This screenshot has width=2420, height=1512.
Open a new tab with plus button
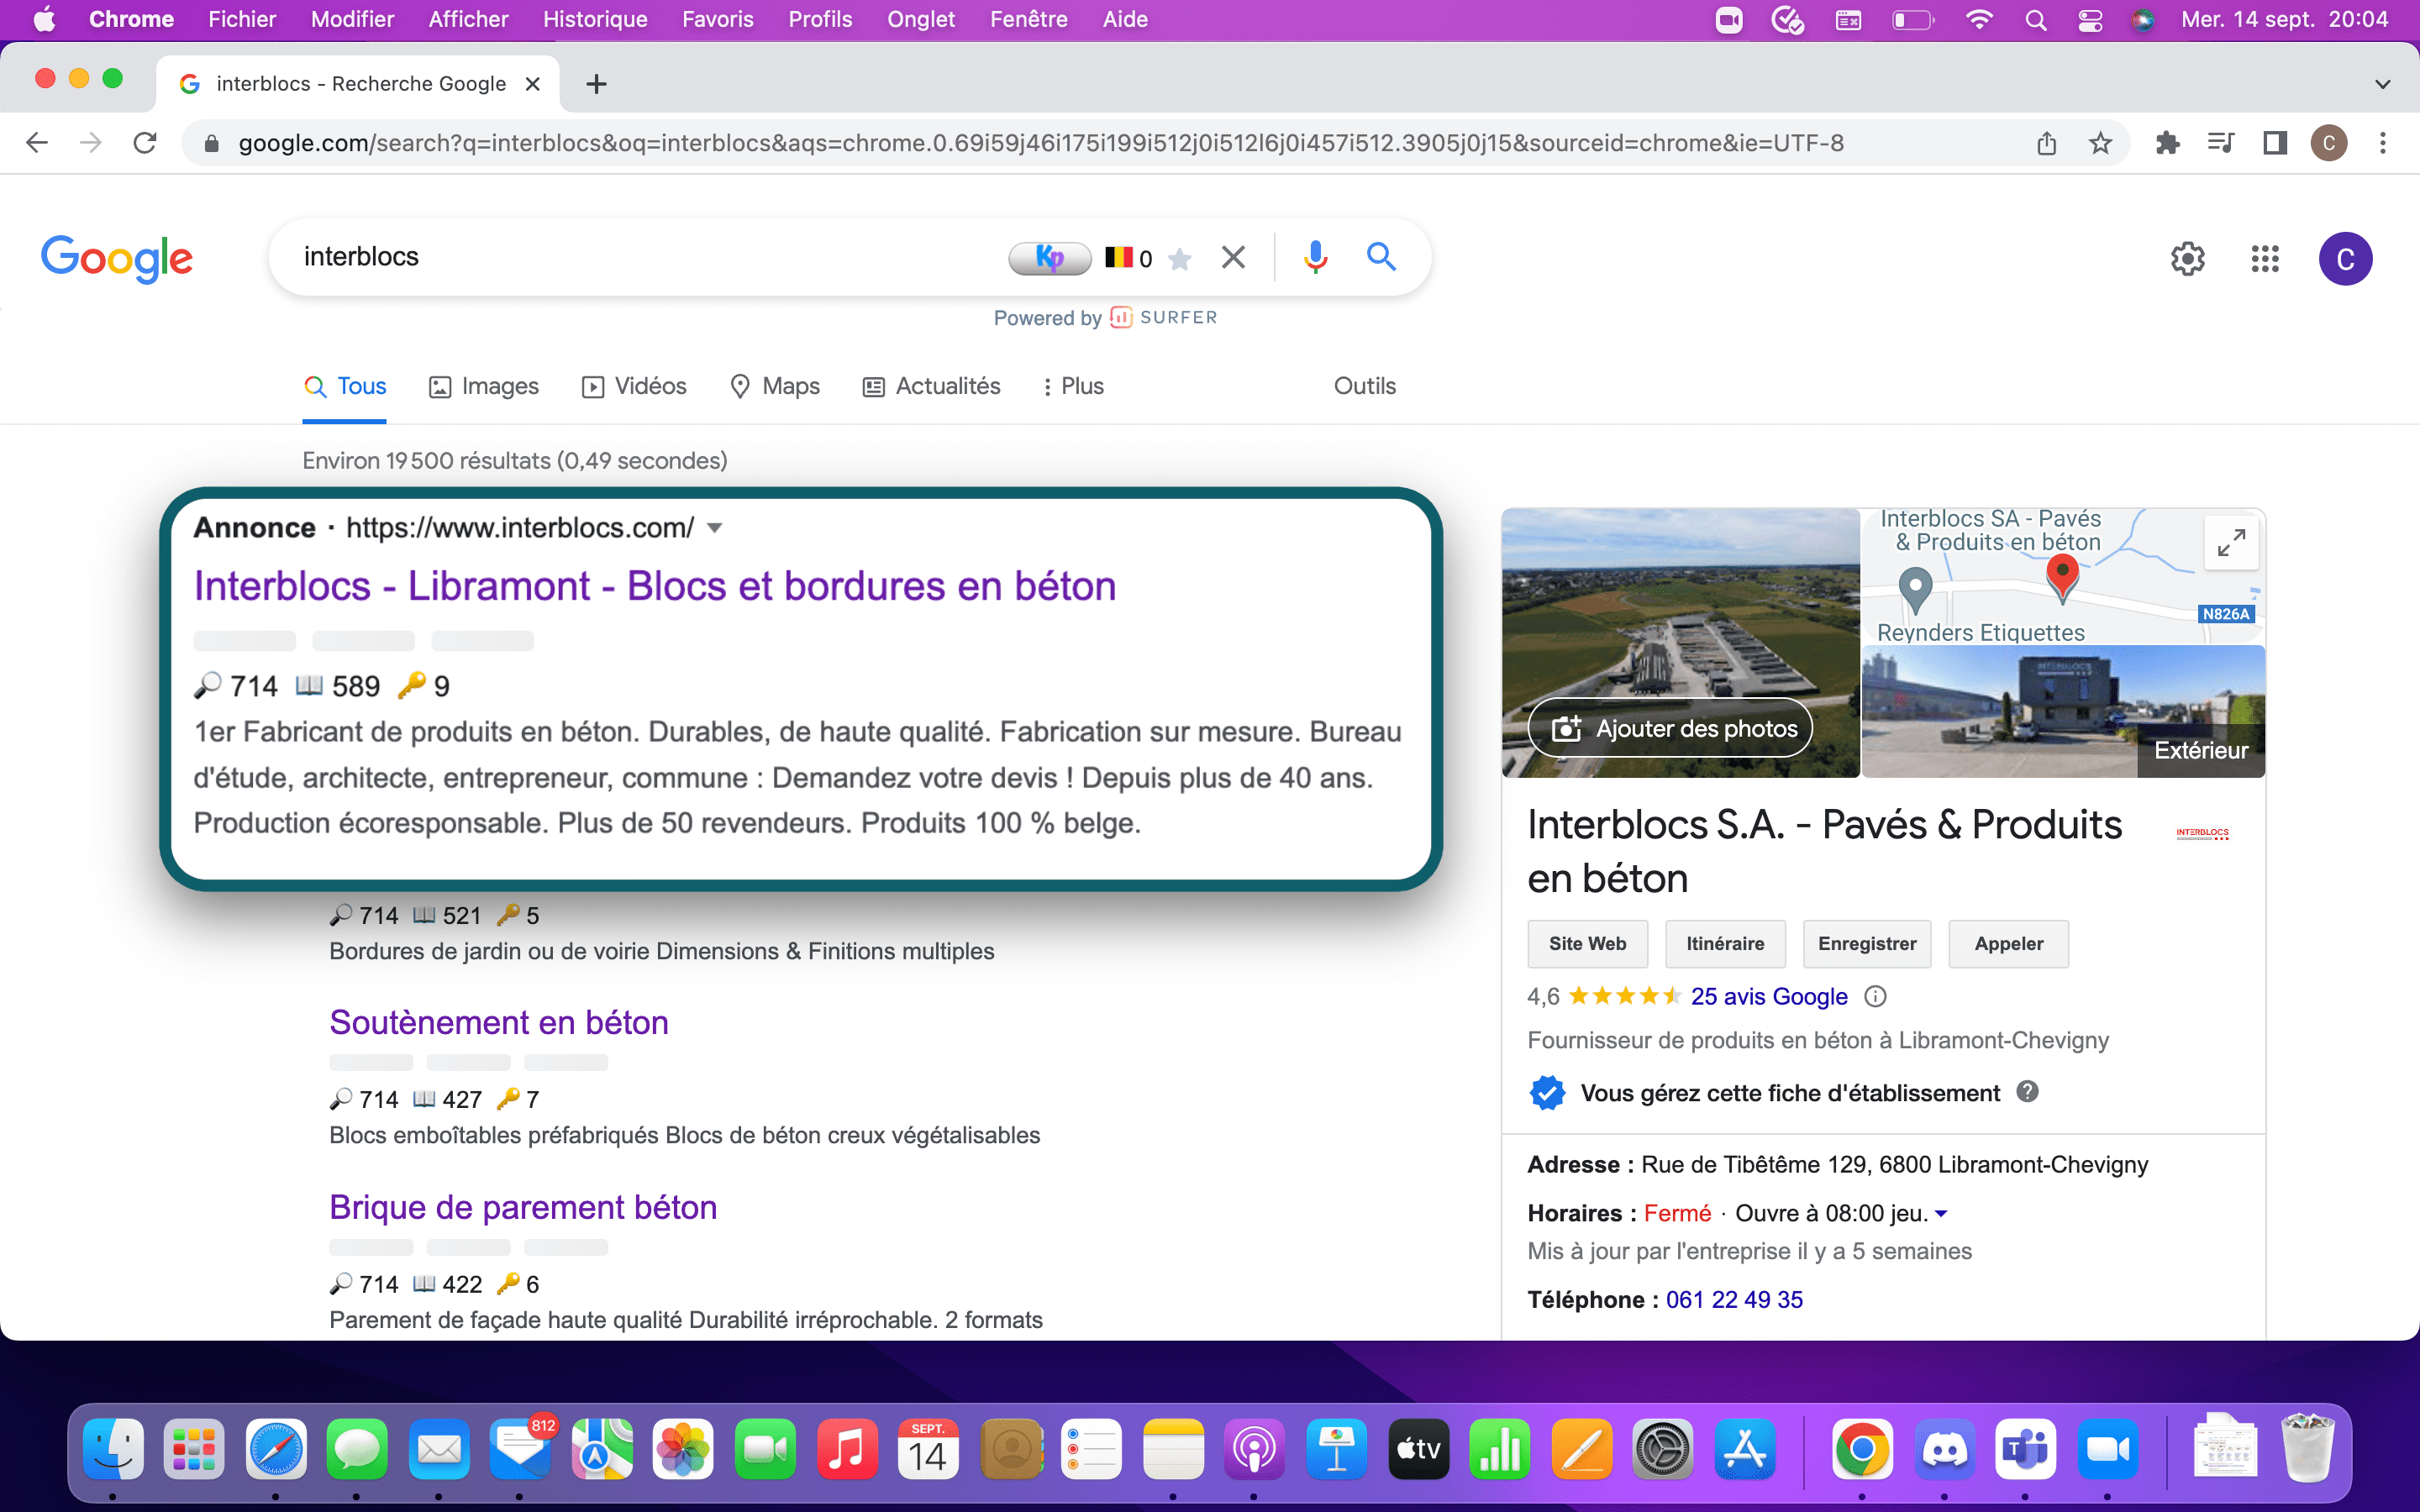pos(596,84)
